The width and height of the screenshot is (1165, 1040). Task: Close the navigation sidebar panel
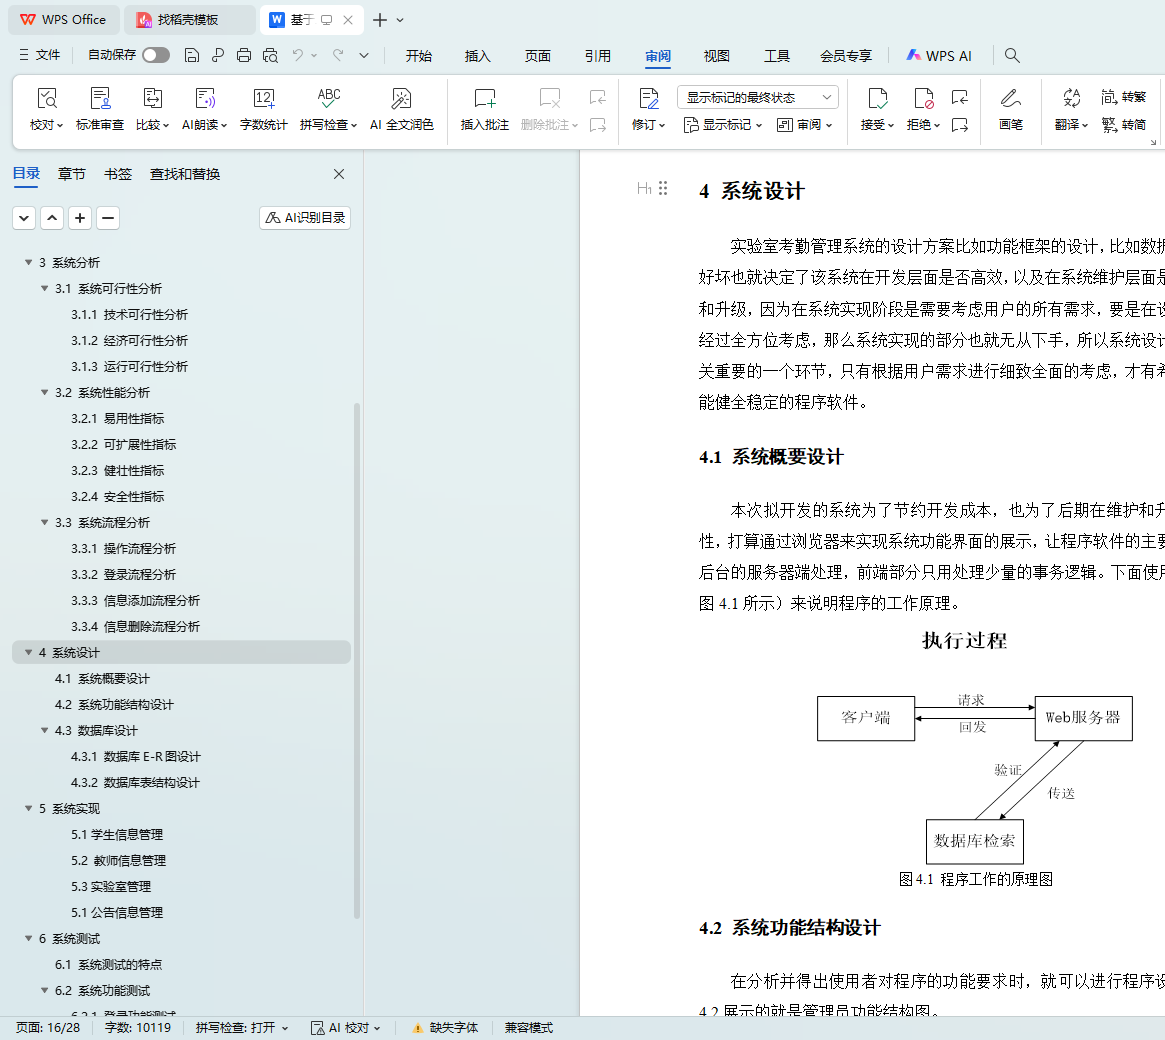tap(339, 174)
